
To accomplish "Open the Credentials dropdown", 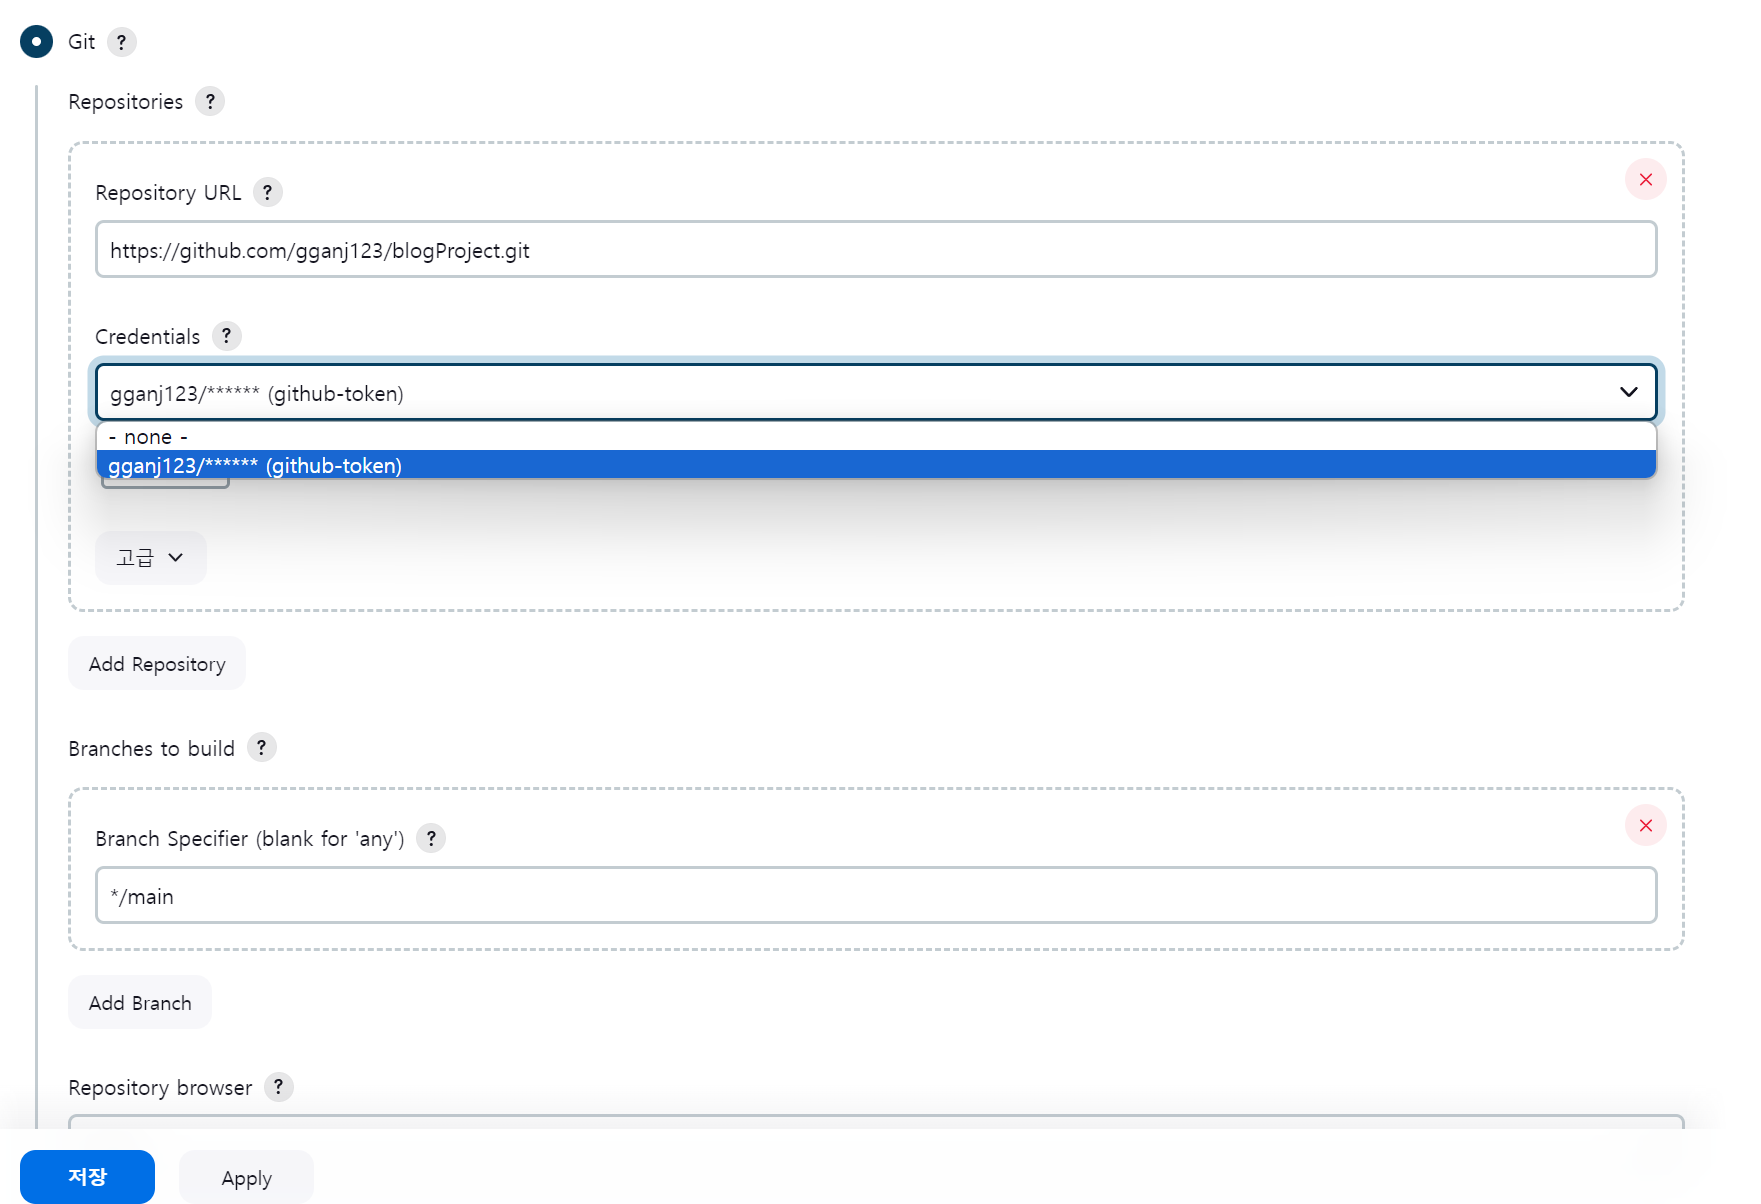I will tap(876, 393).
